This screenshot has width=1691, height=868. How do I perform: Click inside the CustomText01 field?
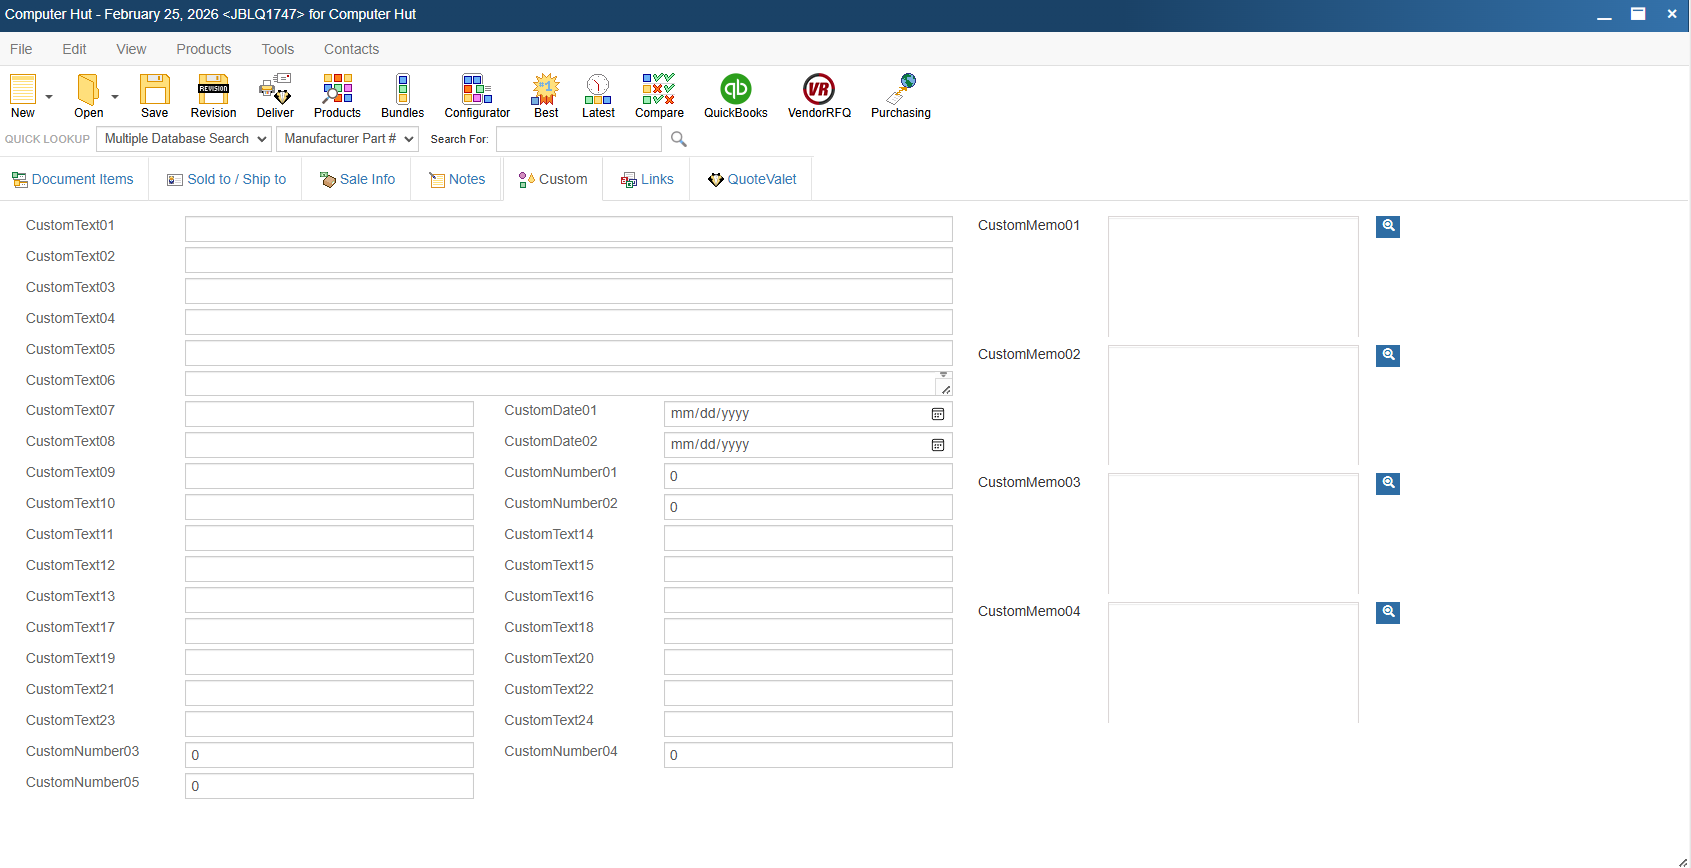pos(568,229)
